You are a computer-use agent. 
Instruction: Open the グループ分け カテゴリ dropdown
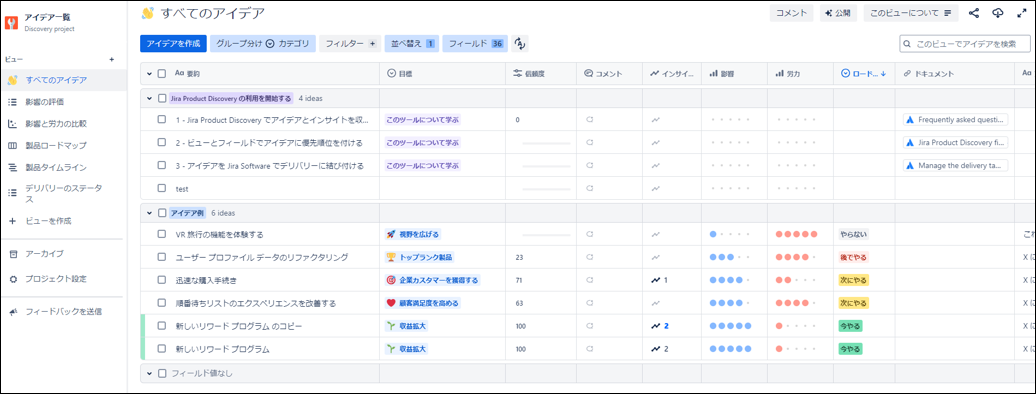coord(263,44)
